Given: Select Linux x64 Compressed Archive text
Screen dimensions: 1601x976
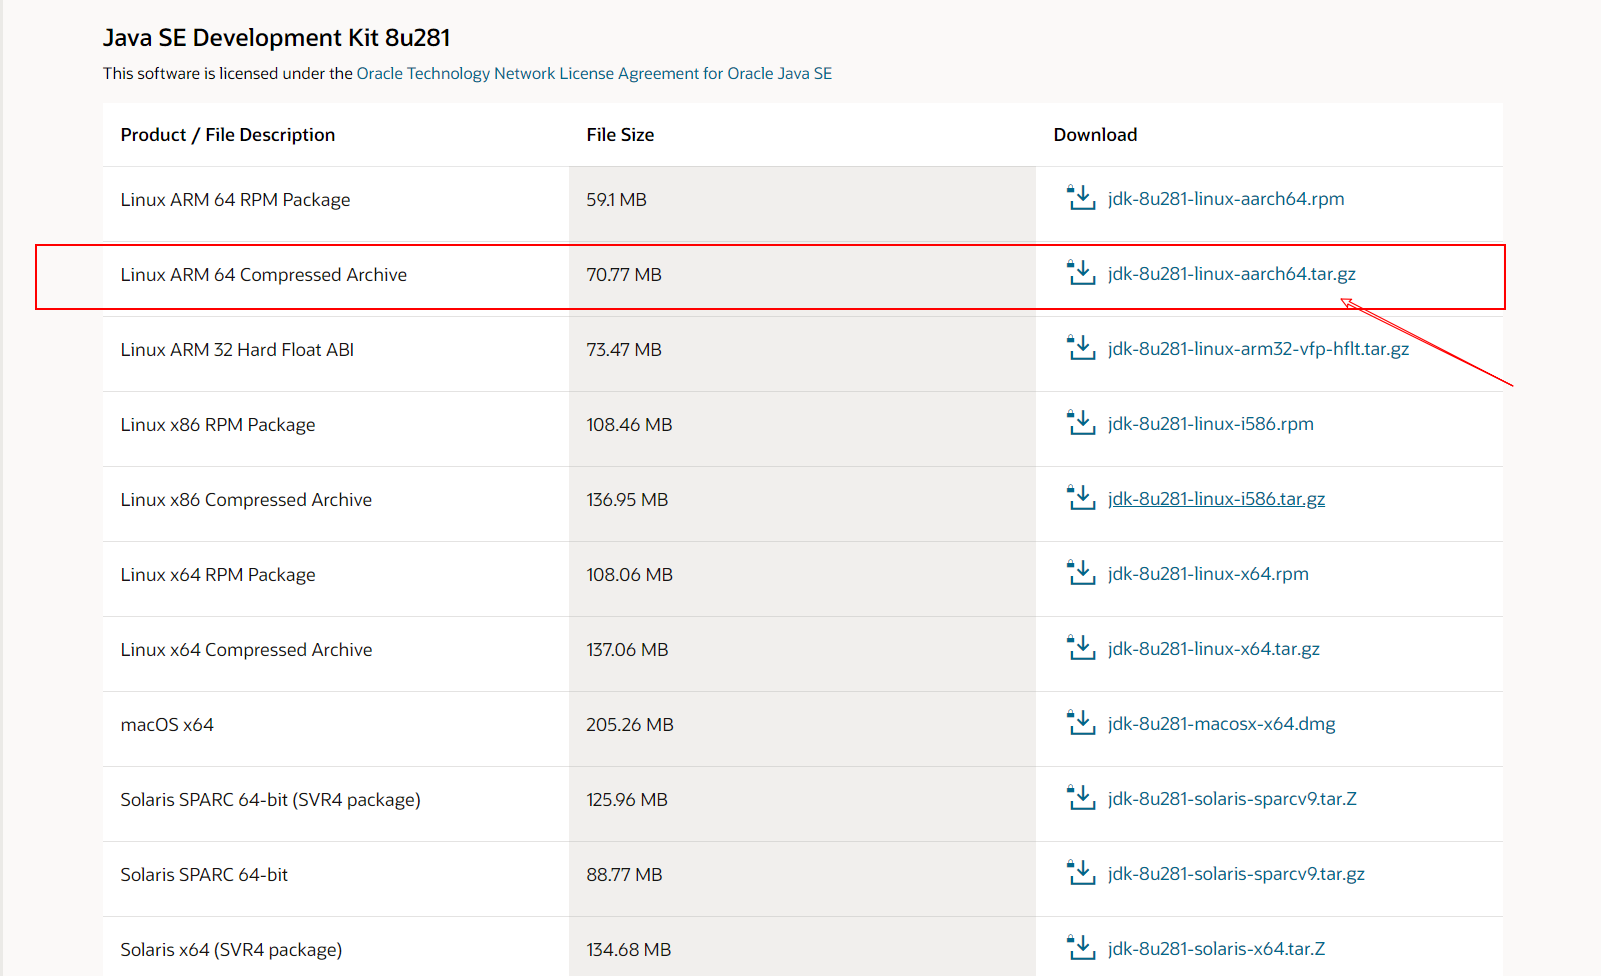Looking at the screenshot, I should 246,650.
